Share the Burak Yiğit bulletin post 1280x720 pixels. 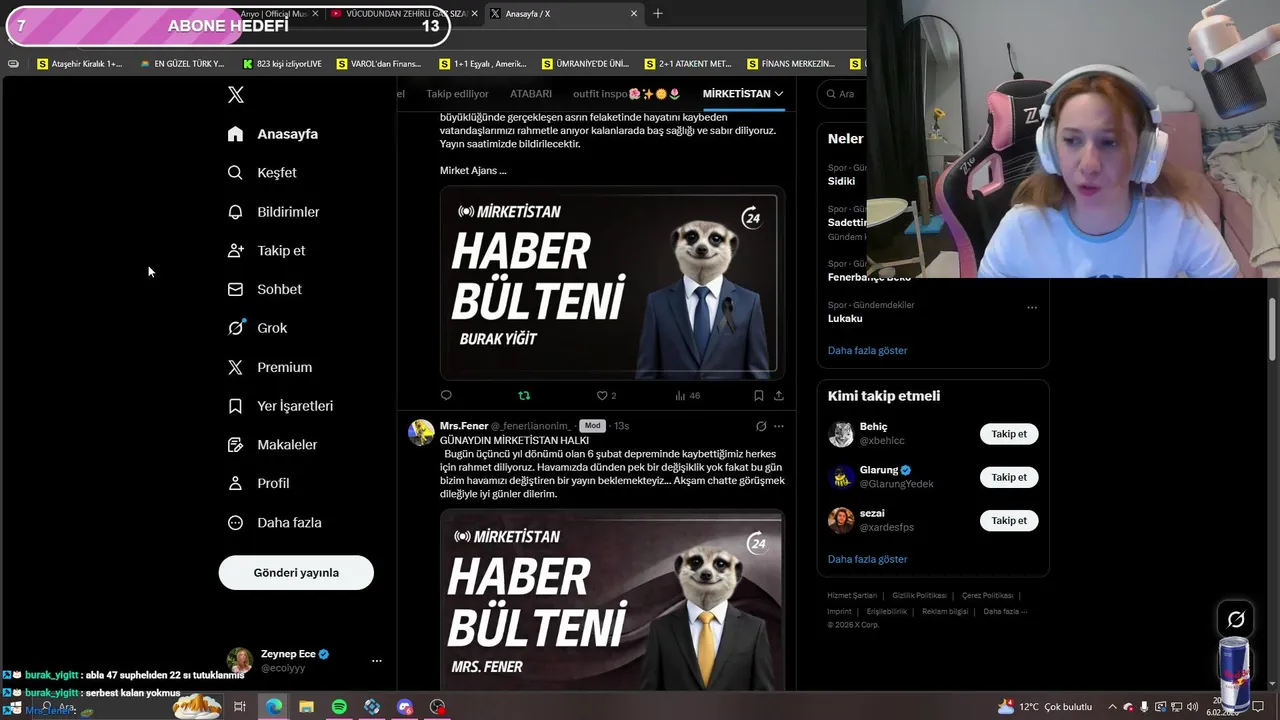[778, 396]
